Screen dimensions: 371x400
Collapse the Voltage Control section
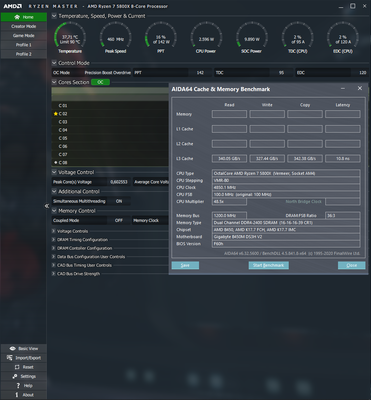point(54,172)
